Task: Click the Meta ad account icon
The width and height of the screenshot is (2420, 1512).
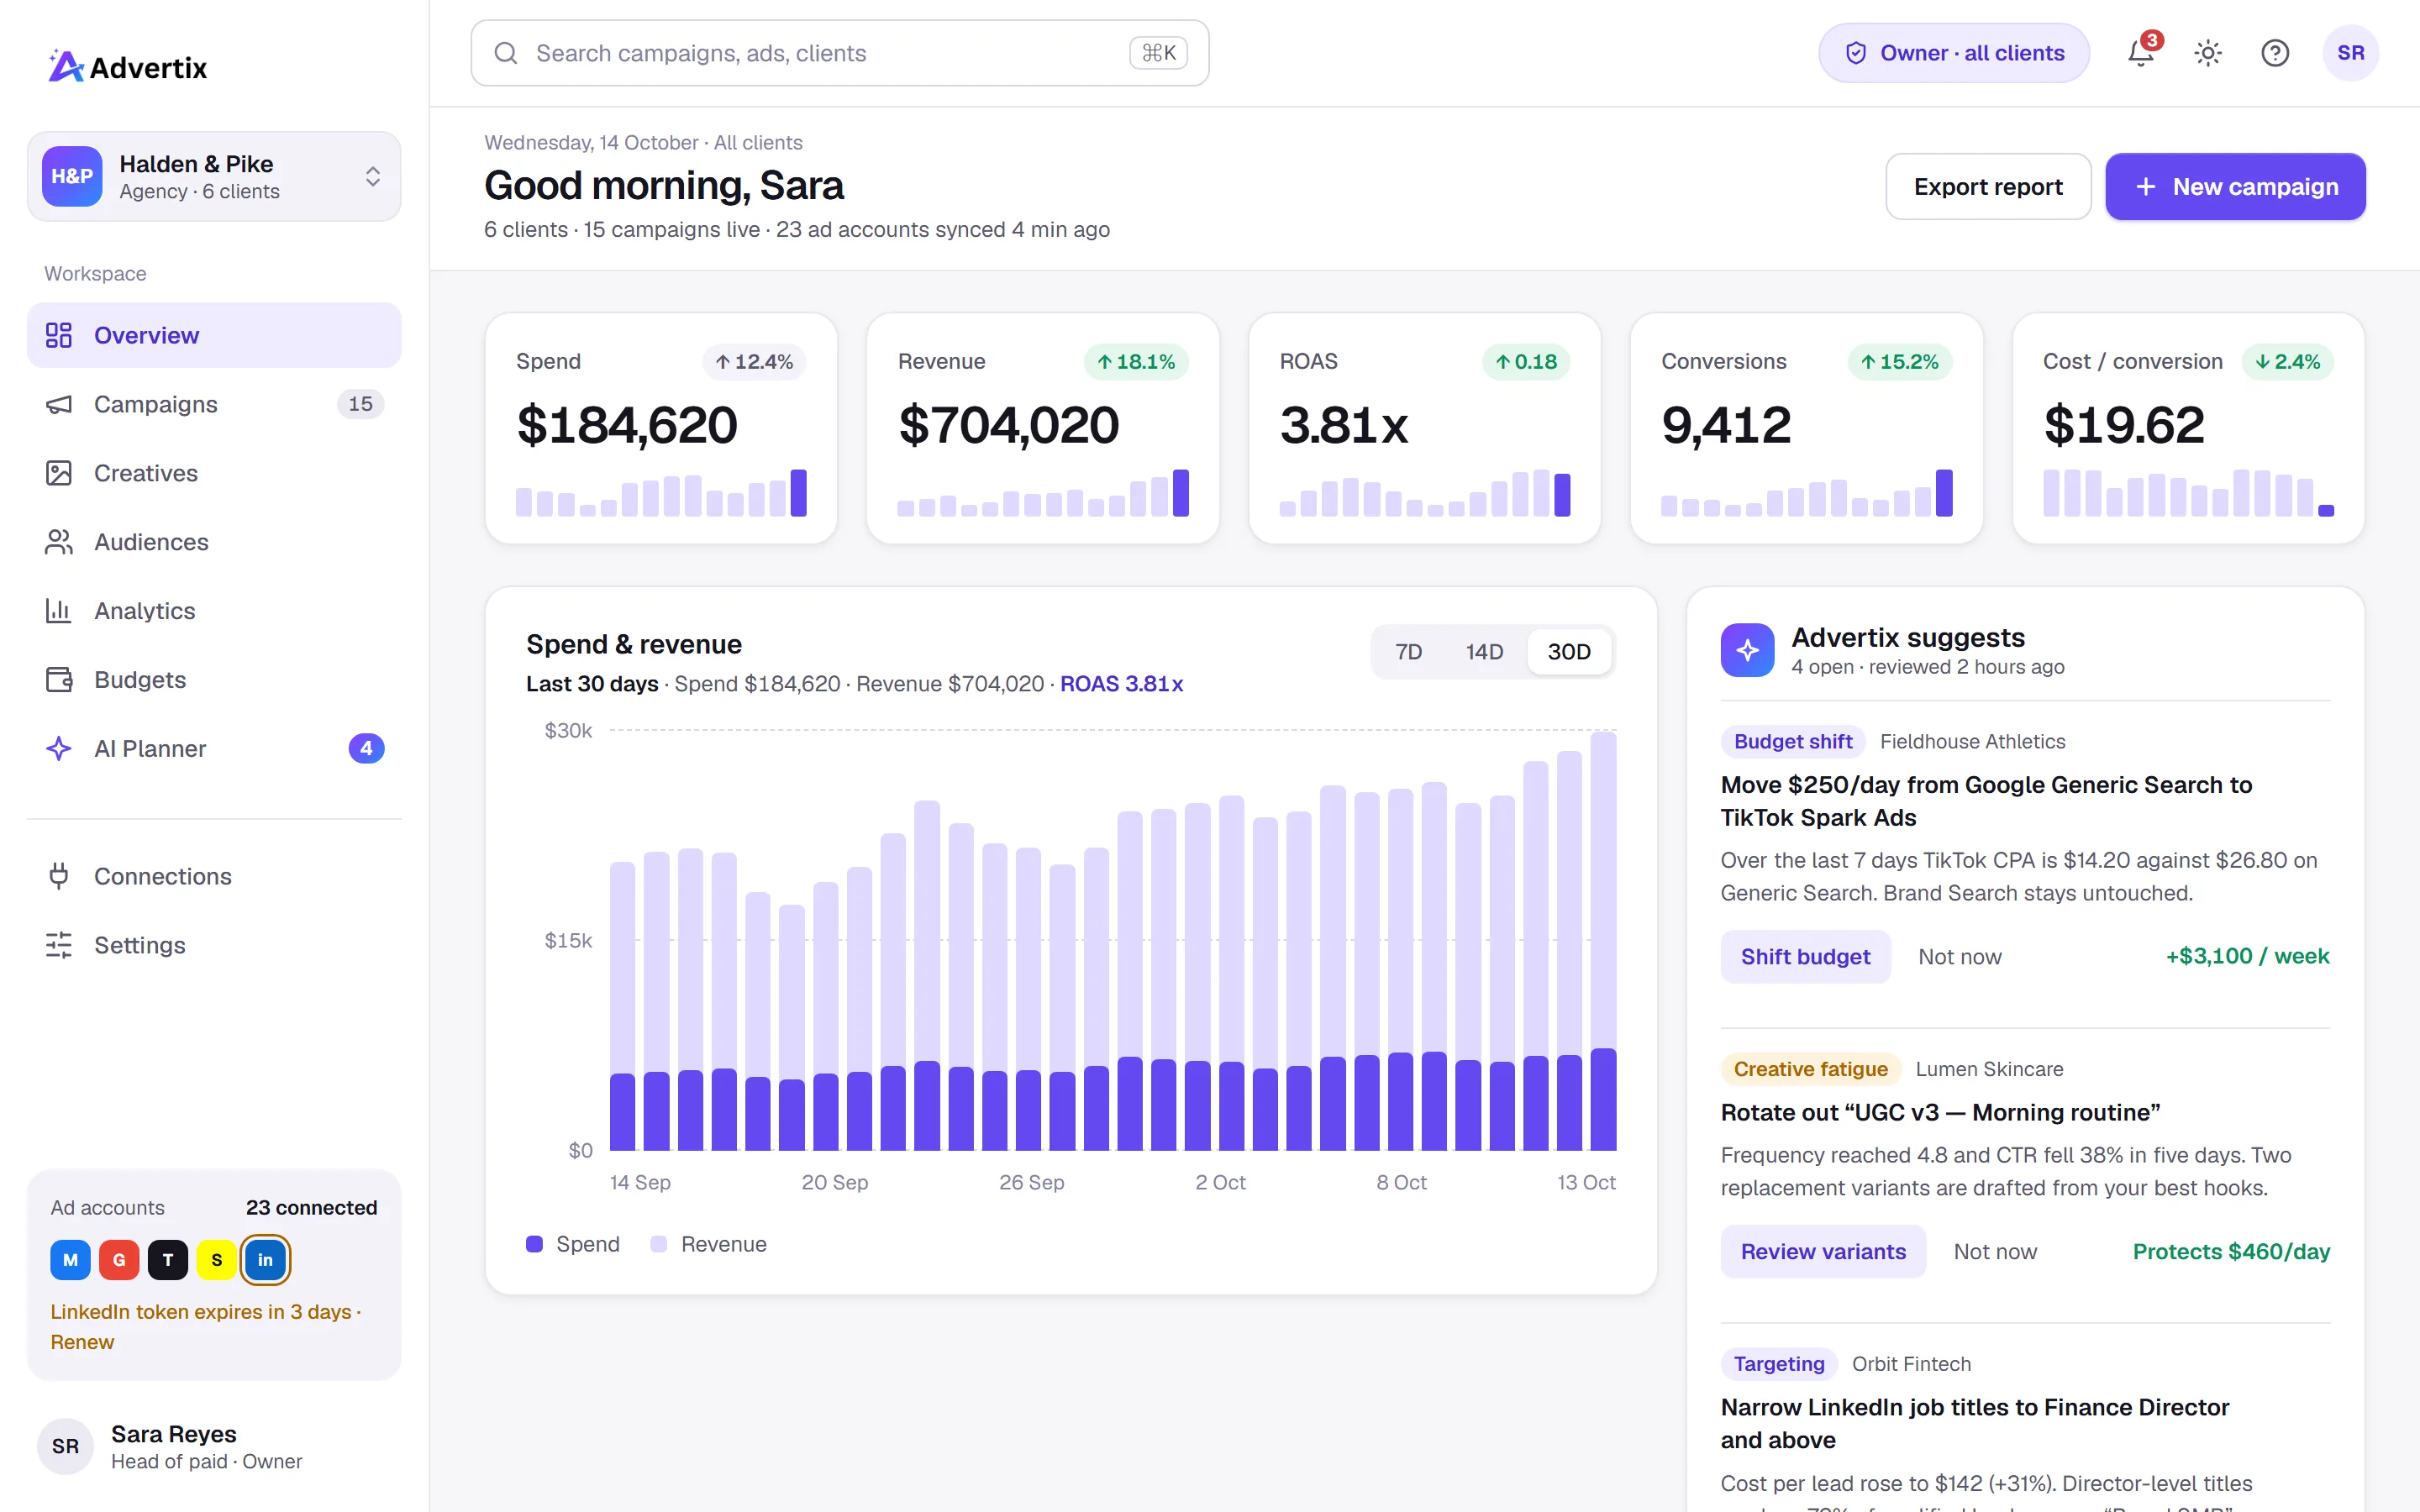Action: 70,1260
